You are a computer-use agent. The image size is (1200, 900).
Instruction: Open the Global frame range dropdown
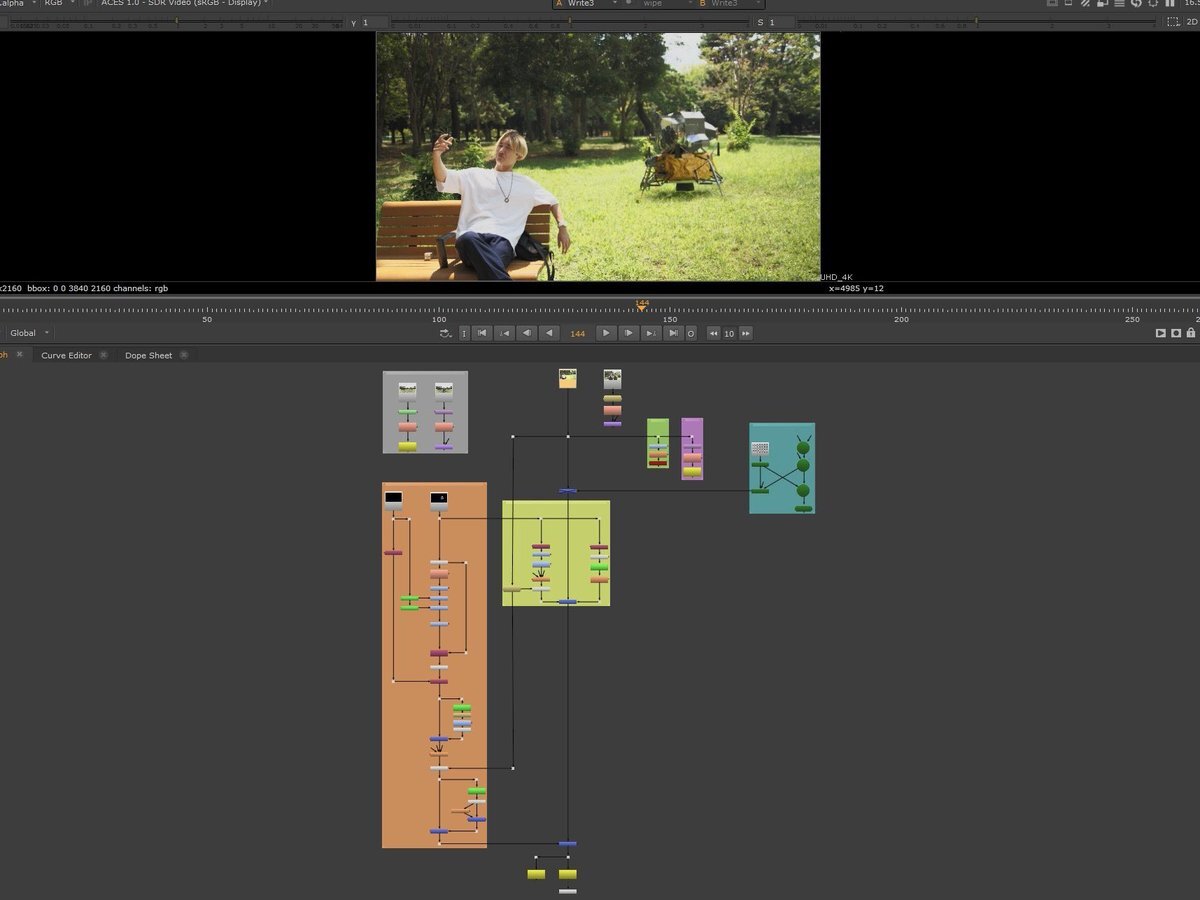[x=29, y=333]
